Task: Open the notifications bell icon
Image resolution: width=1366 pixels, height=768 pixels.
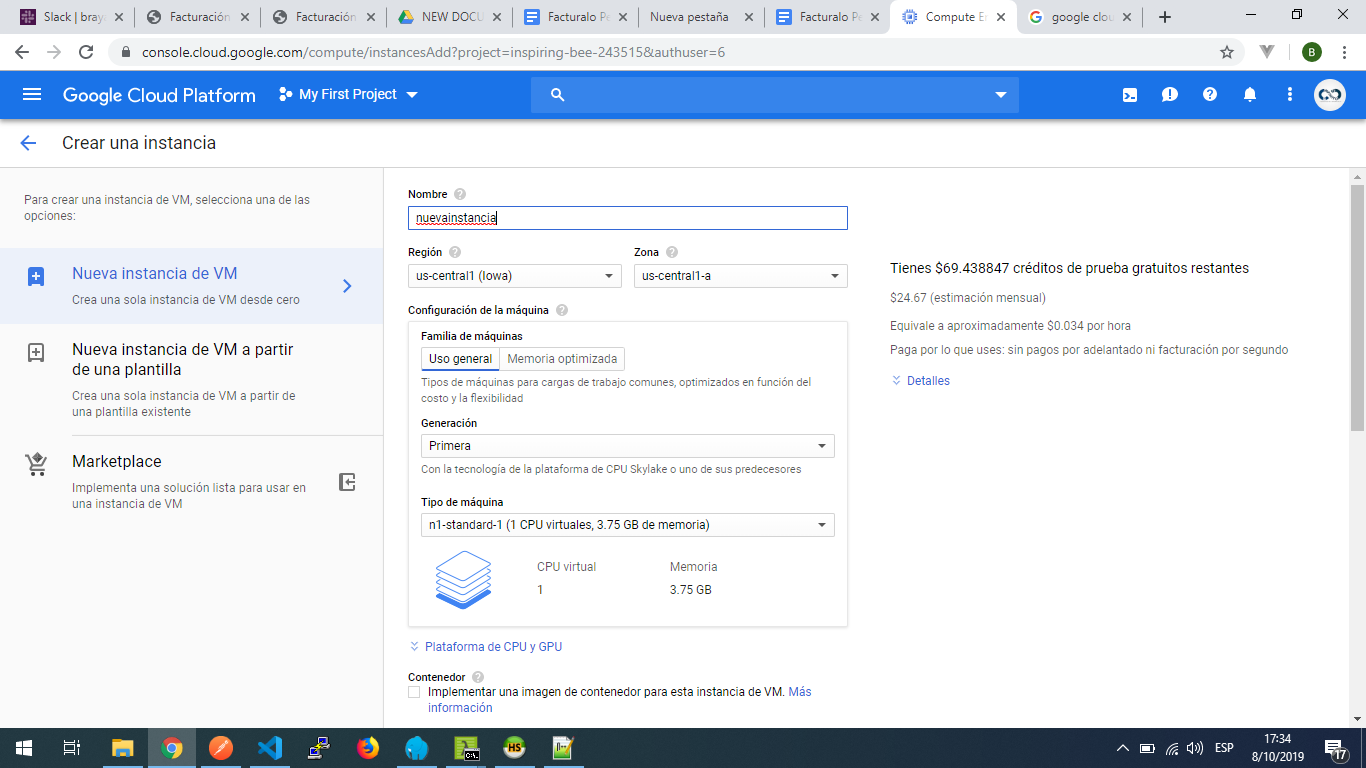Action: pyautogui.click(x=1250, y=95)
